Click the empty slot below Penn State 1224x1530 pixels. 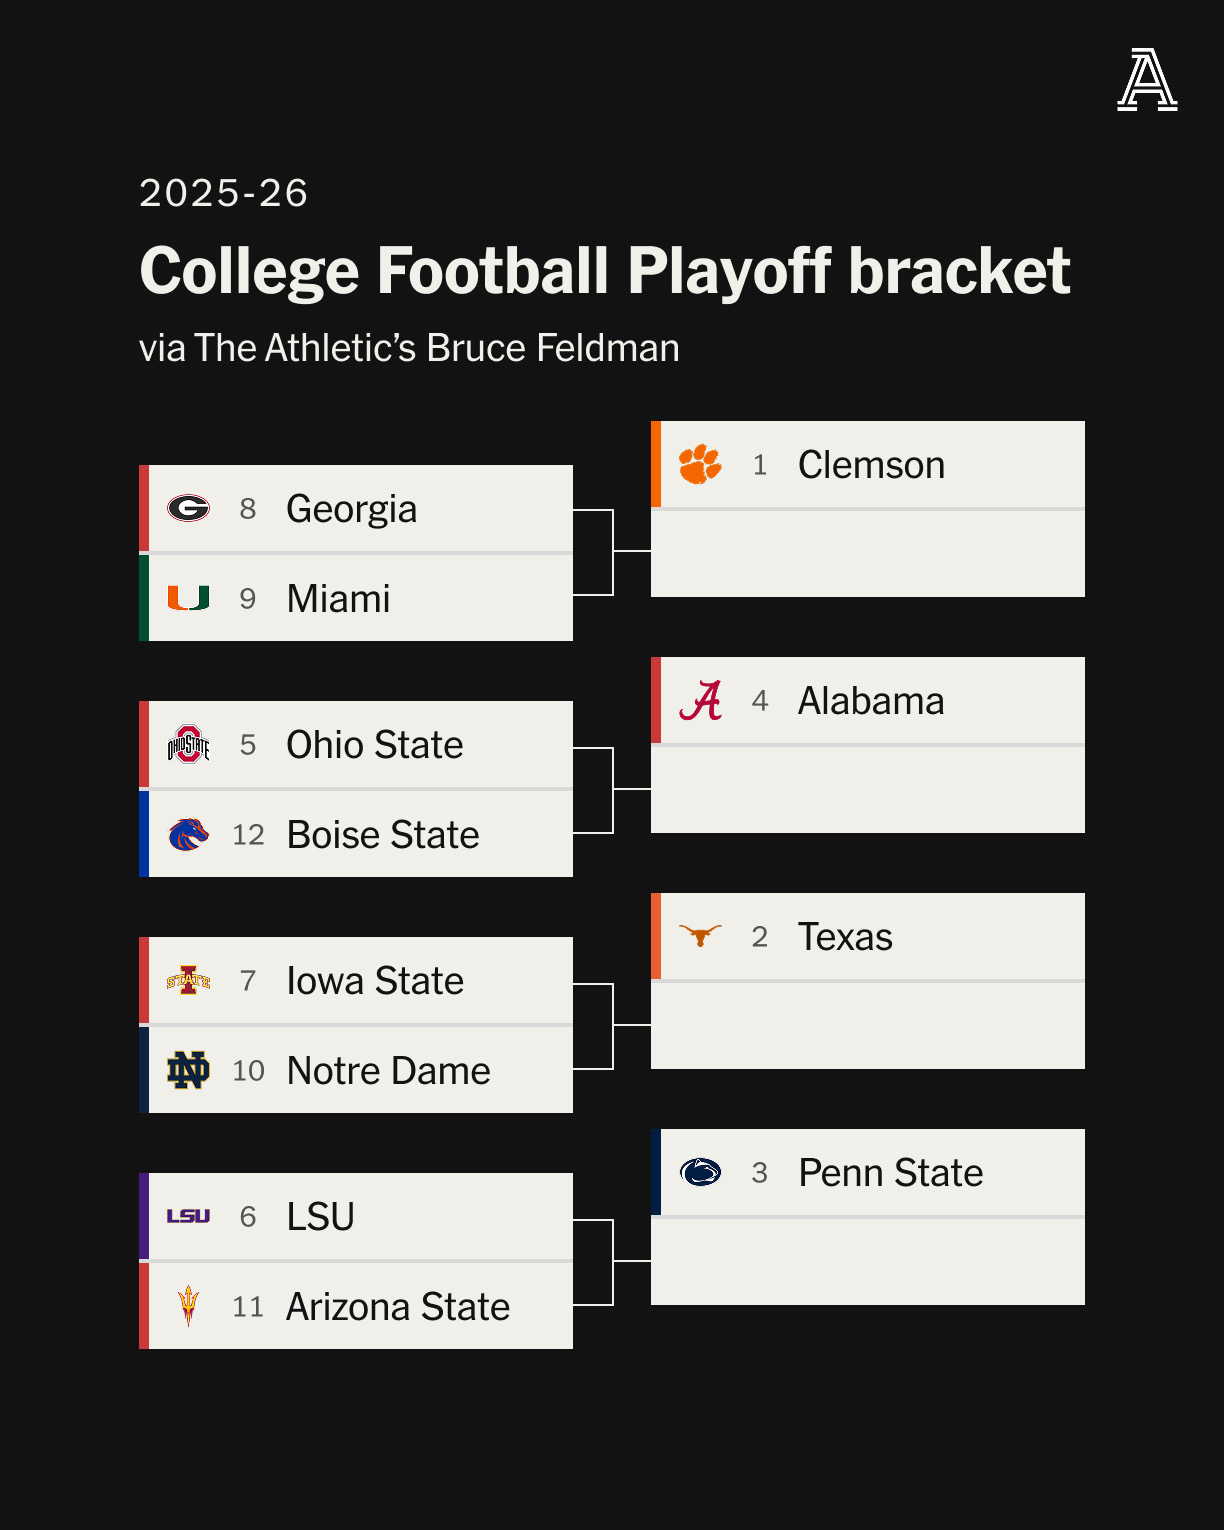click(x=868, y=1262)
